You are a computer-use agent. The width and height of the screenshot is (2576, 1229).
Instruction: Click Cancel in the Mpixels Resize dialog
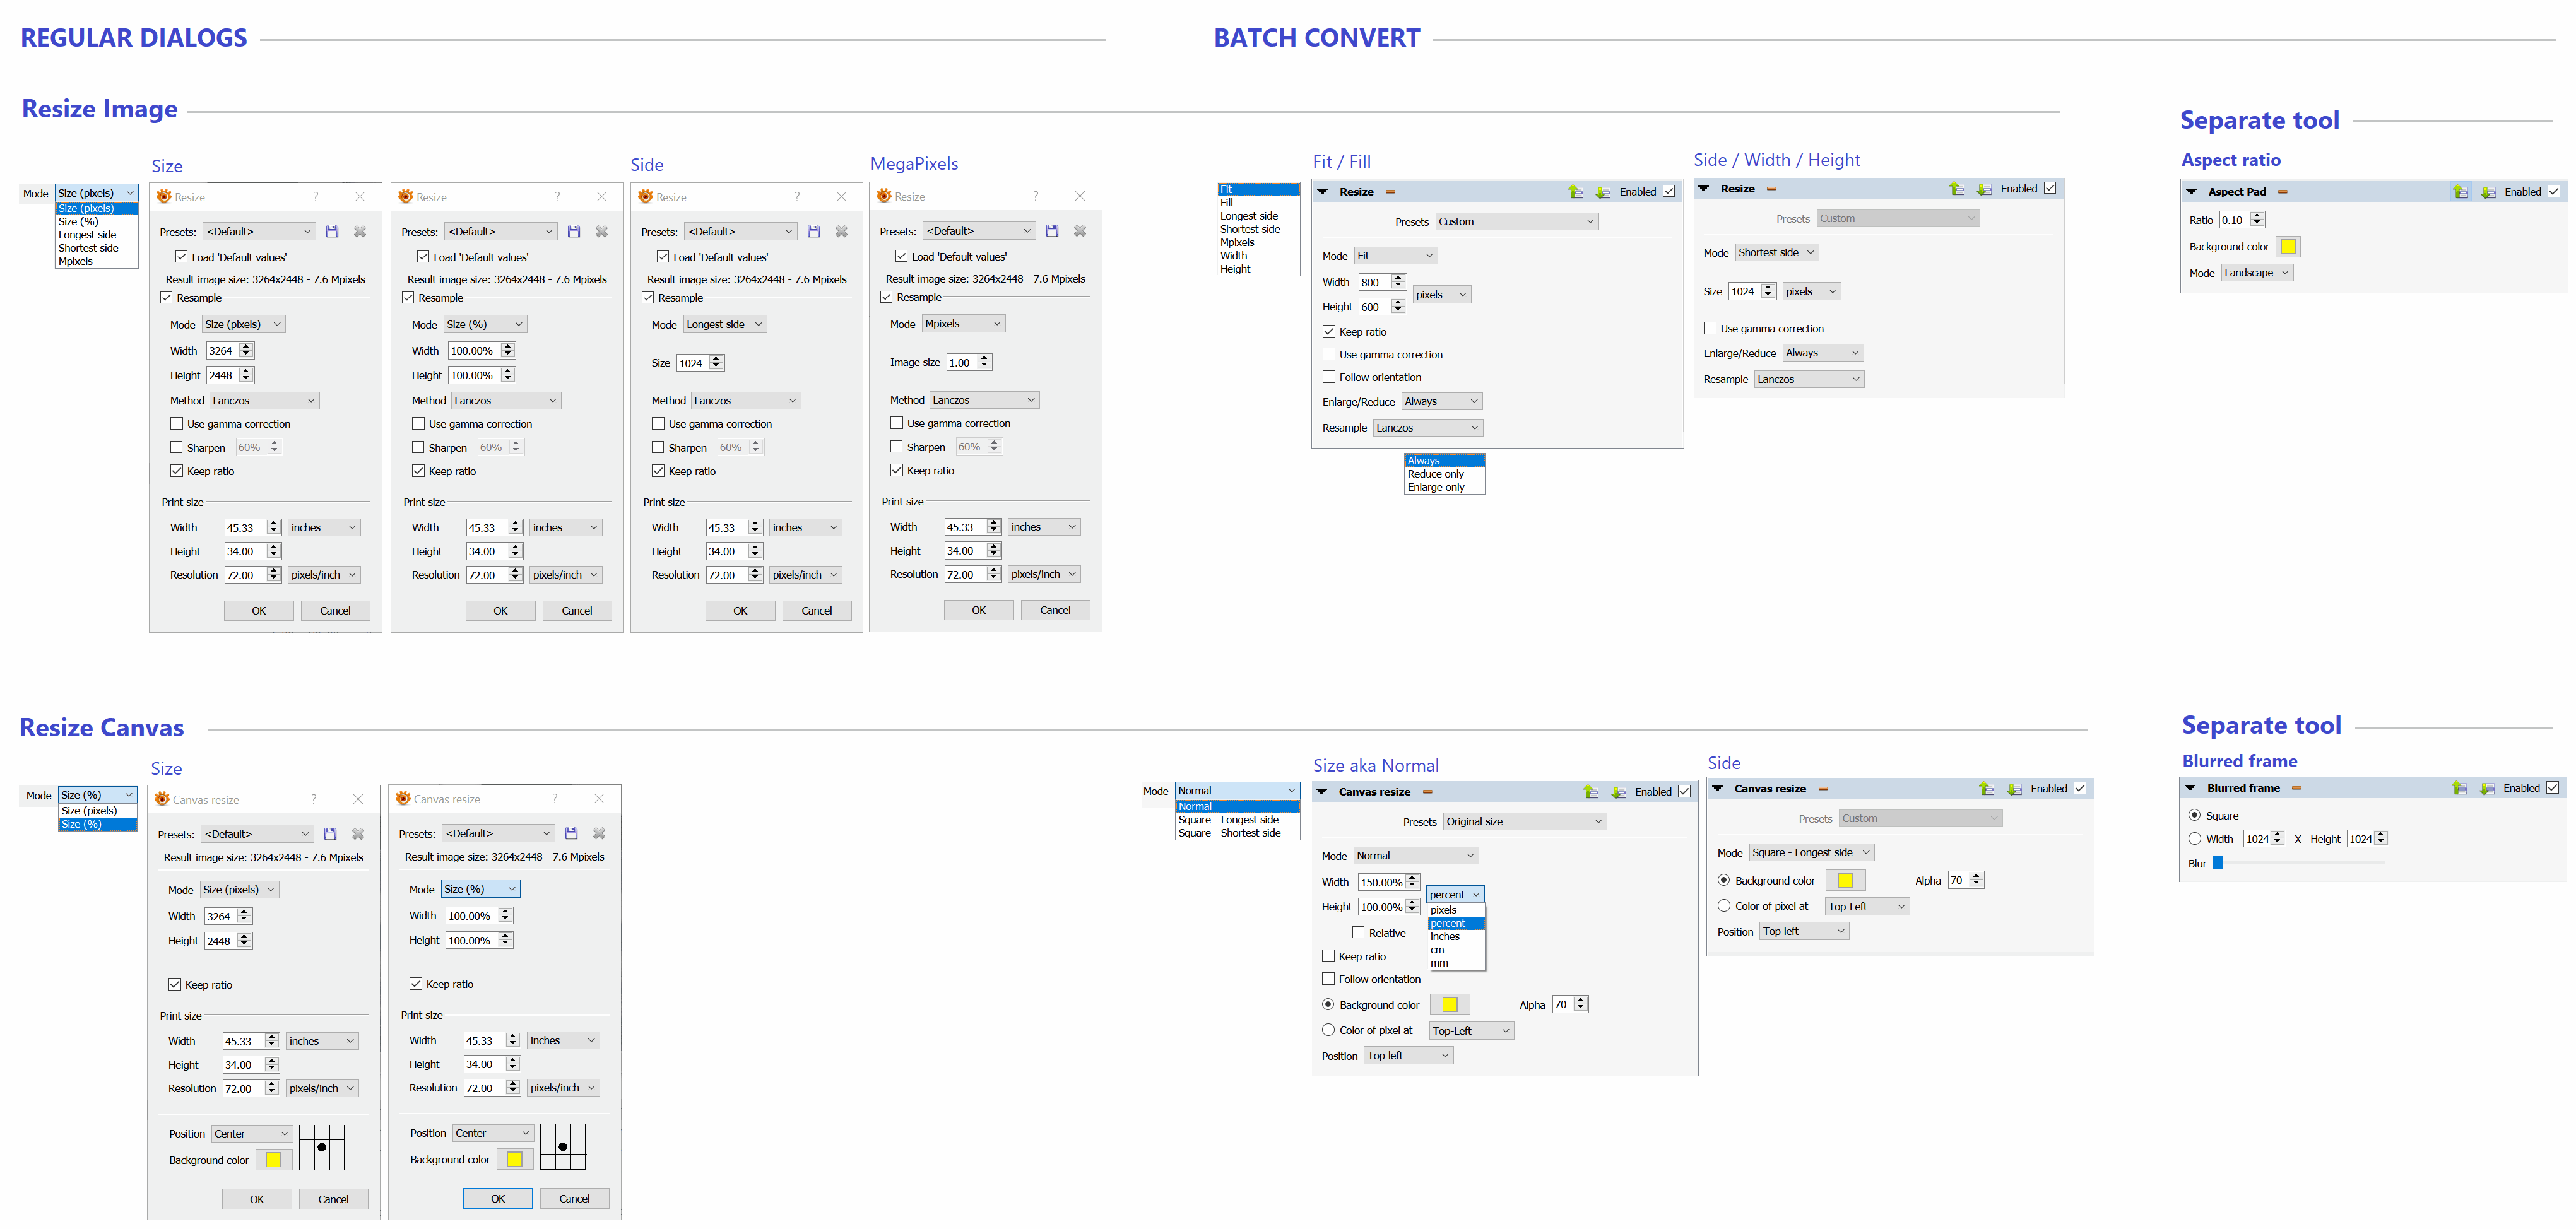[1054, 610]
